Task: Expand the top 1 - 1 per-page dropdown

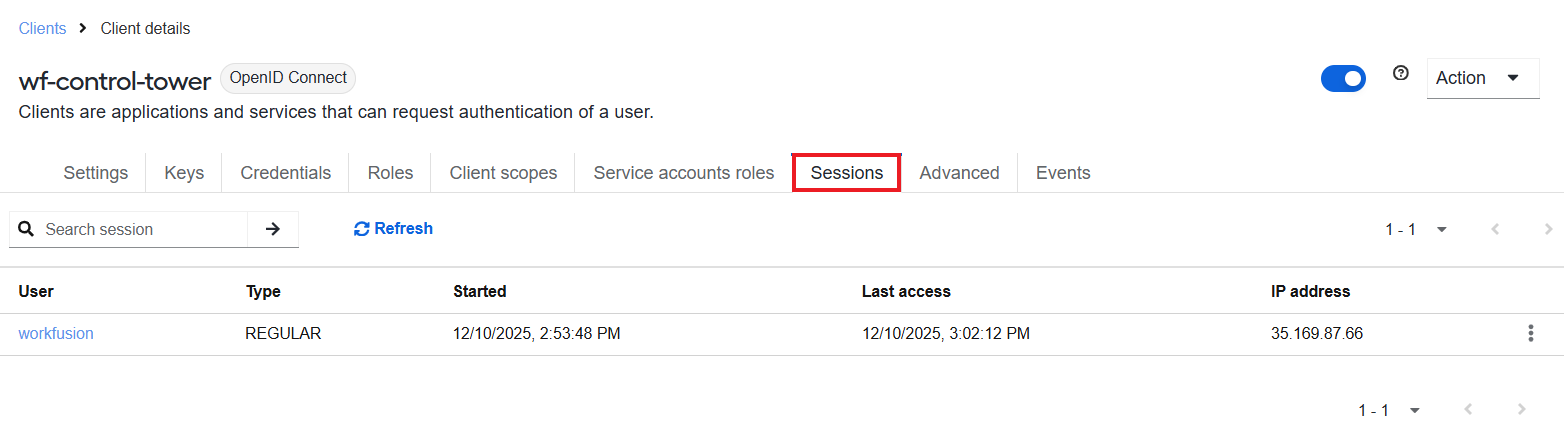Action: pyautogui.click(x=1417, y=229)
